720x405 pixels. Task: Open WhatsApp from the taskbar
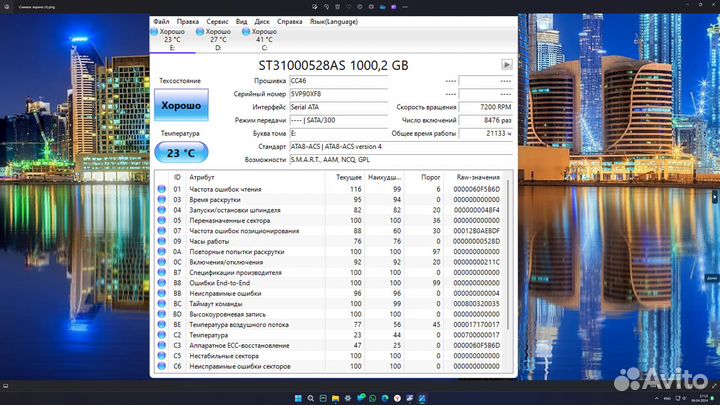click(x=372, y=398)
